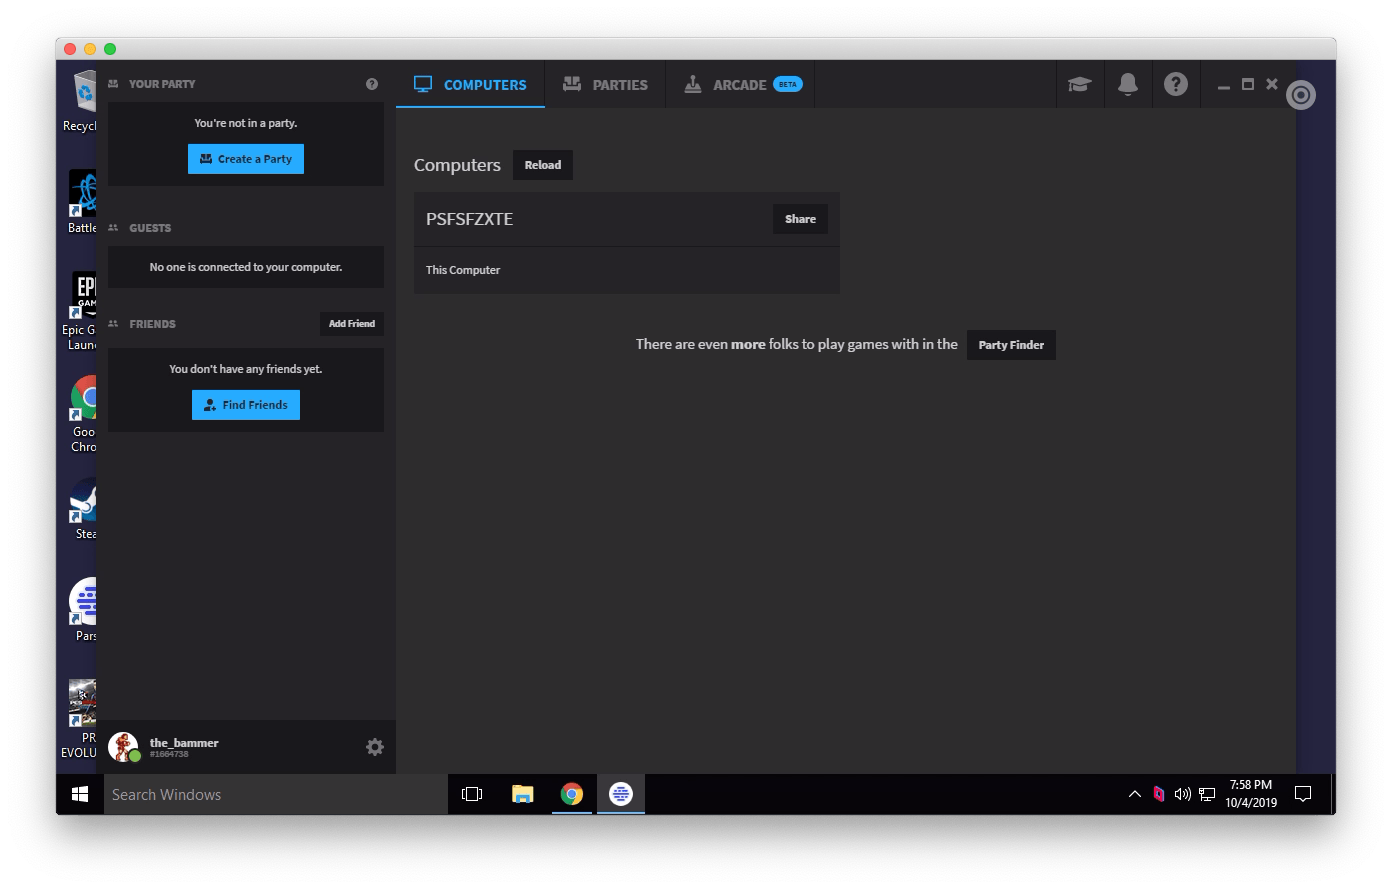Click the help question mark in top bar
Image resolution: width=1392 pixels, height=889 pixels.
click(1176, 85)
